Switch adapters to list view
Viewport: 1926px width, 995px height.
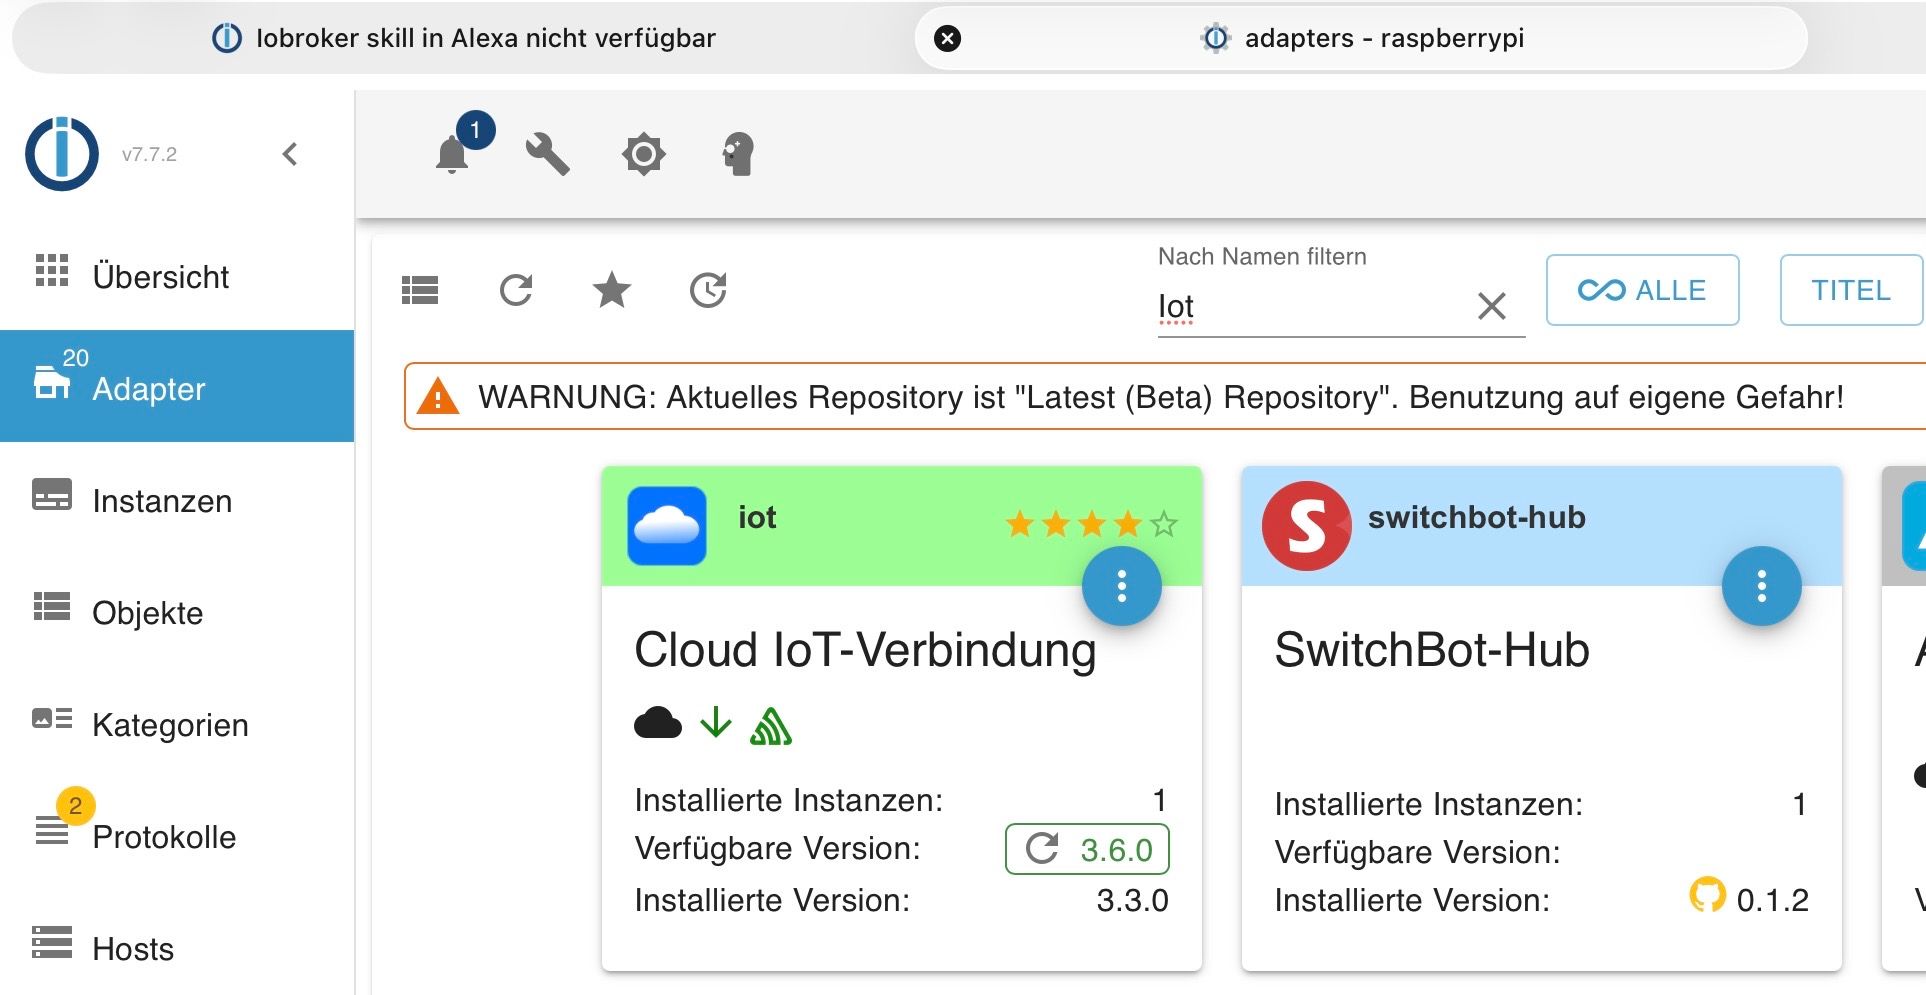click(420, 290)
